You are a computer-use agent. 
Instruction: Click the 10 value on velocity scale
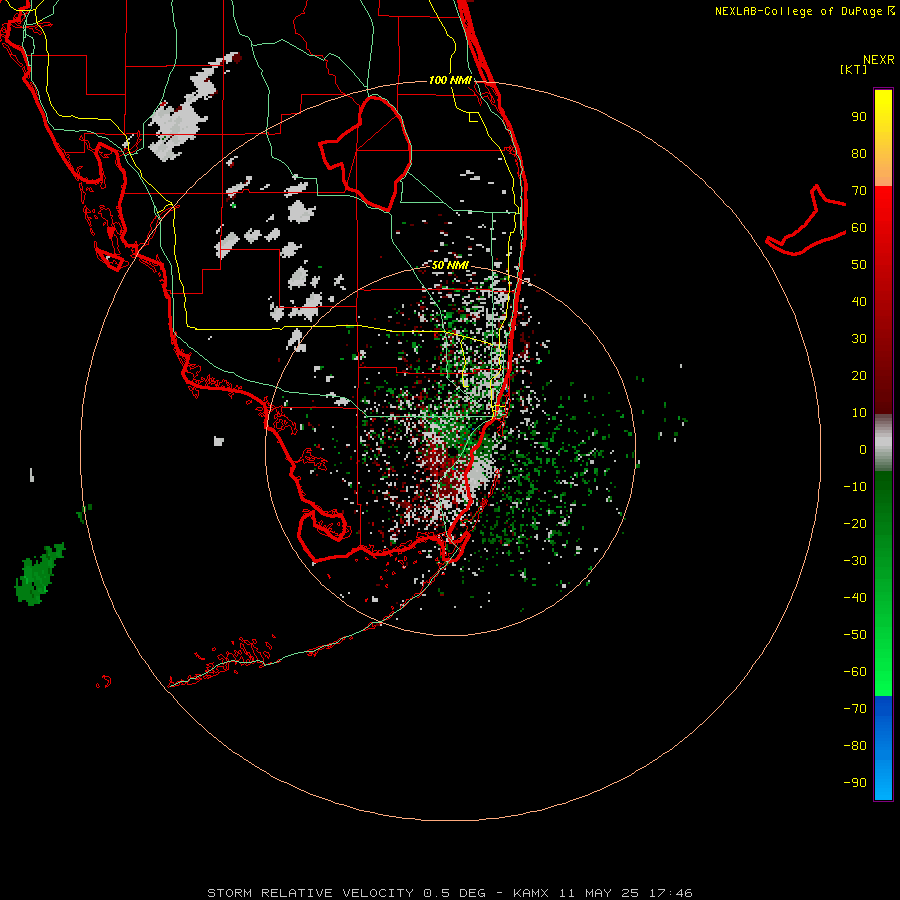(x=859, y=413)
